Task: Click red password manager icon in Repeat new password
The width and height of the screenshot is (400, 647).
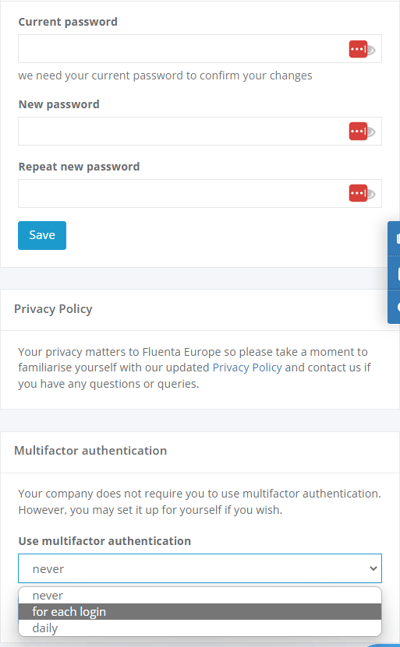Action: (358, 193)
